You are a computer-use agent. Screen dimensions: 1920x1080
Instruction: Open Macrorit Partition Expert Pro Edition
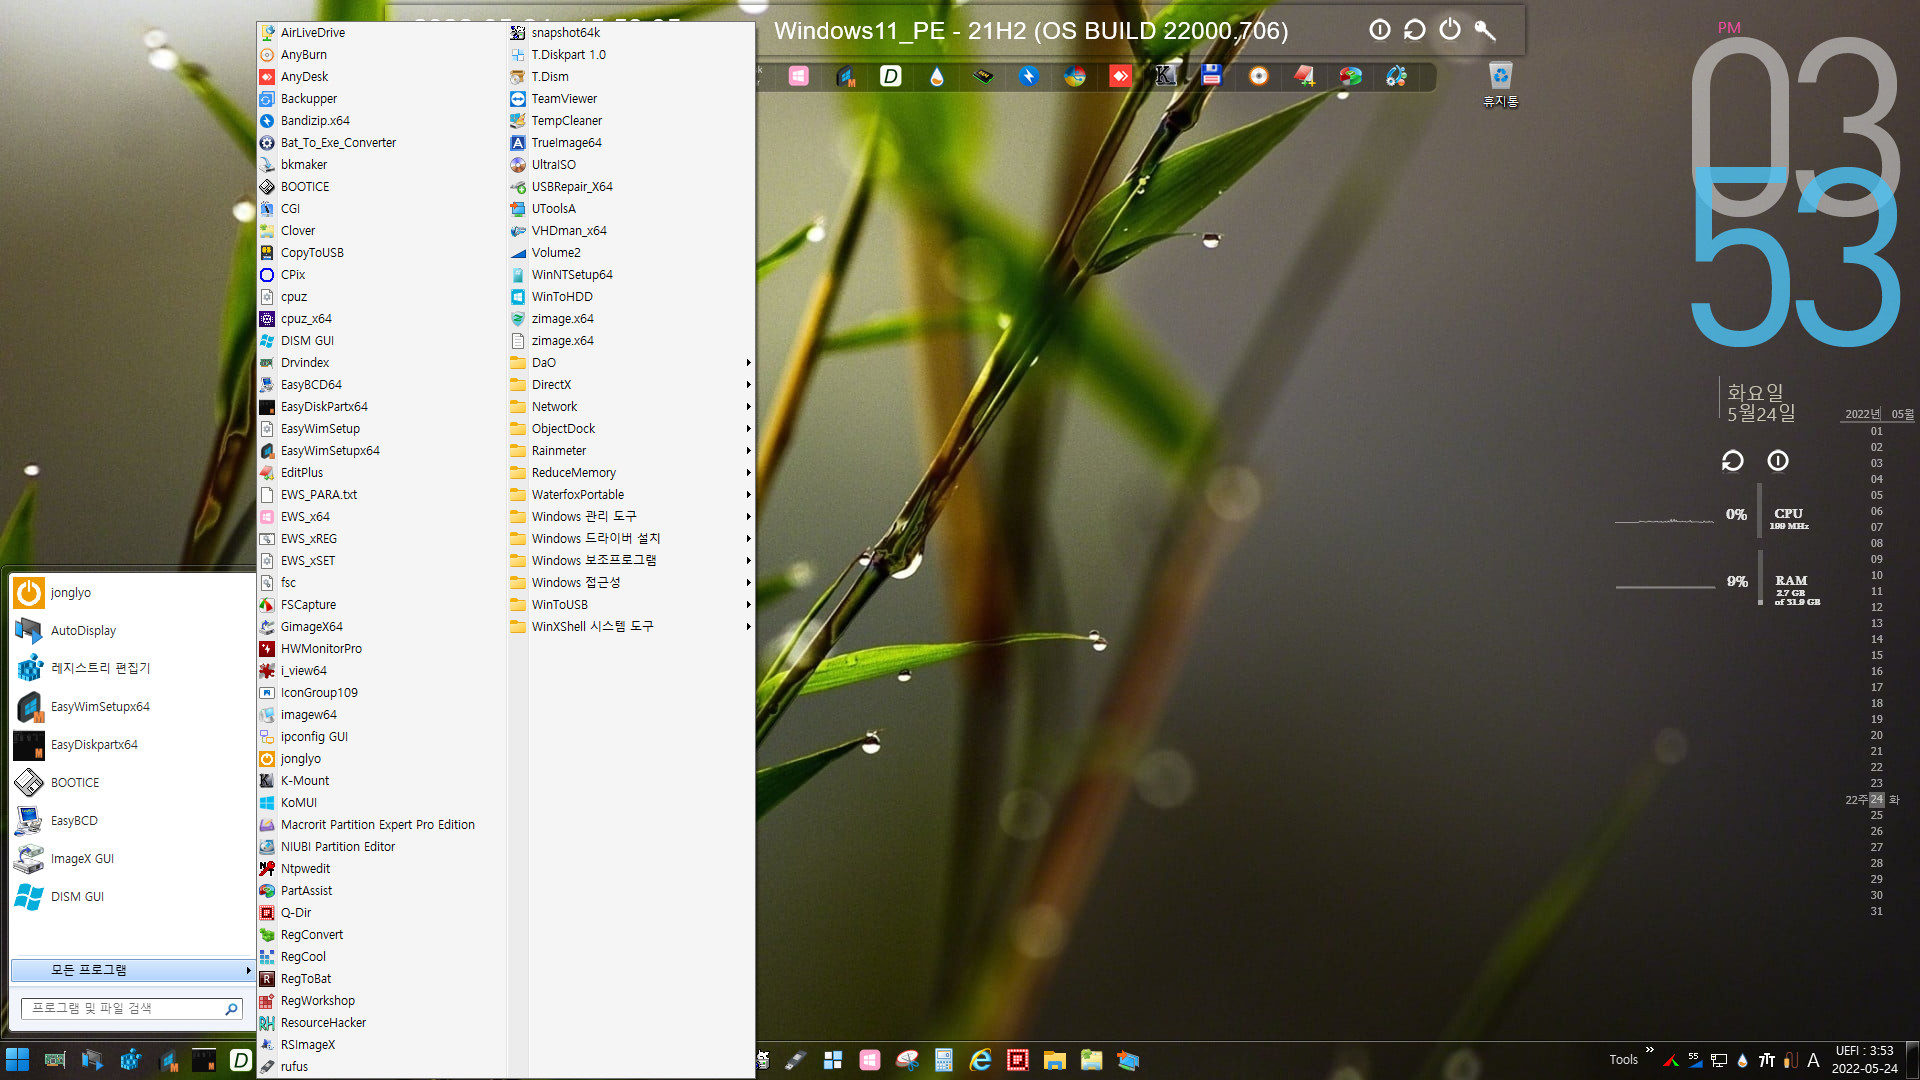(x=381, y=825)
